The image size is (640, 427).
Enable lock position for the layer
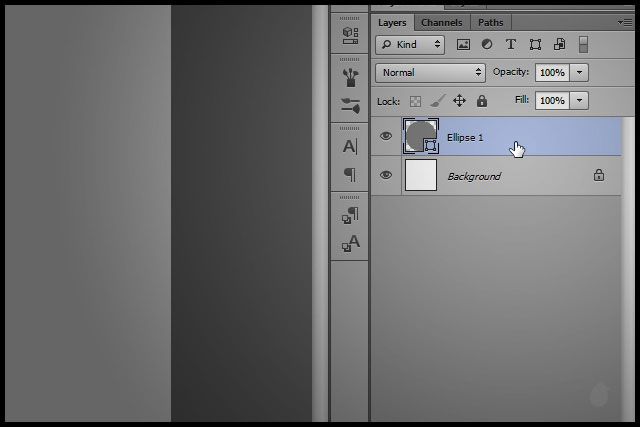coord(459,101)
